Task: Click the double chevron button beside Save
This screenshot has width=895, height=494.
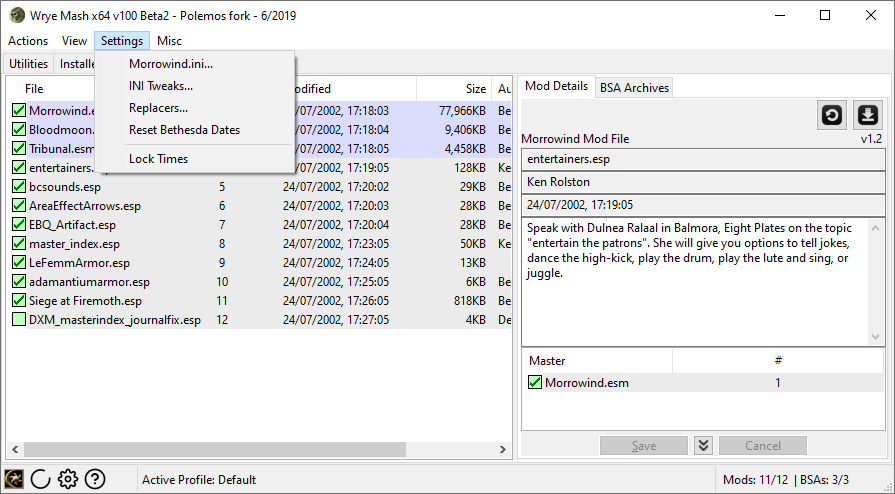Action: (703, 445)
